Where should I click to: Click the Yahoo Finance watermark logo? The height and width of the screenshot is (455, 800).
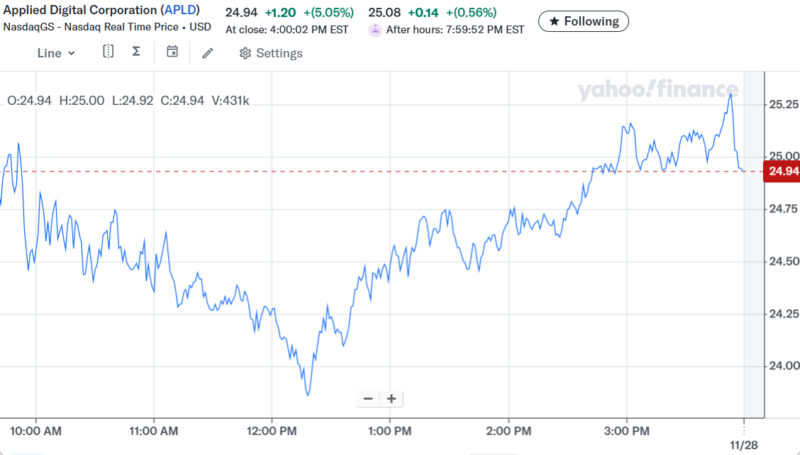coord(657,90)
